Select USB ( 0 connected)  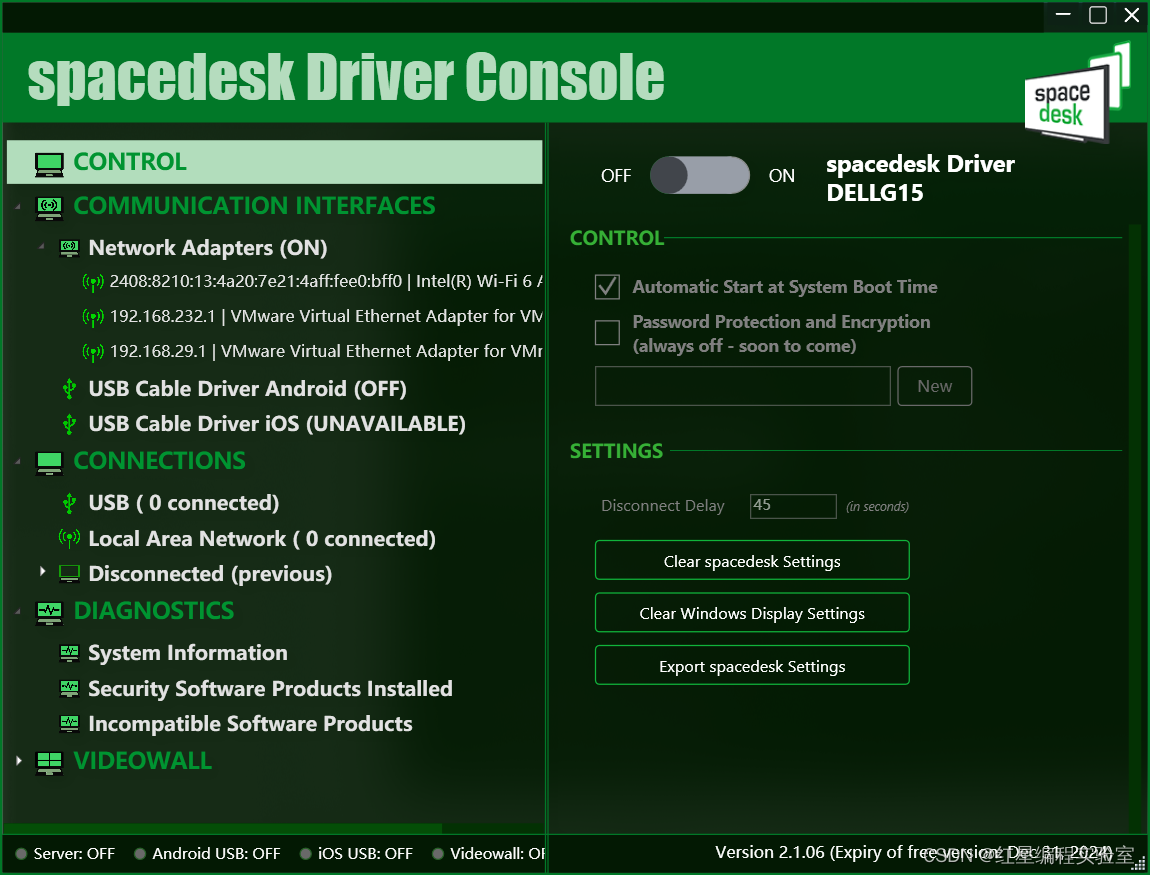point(183,503)
